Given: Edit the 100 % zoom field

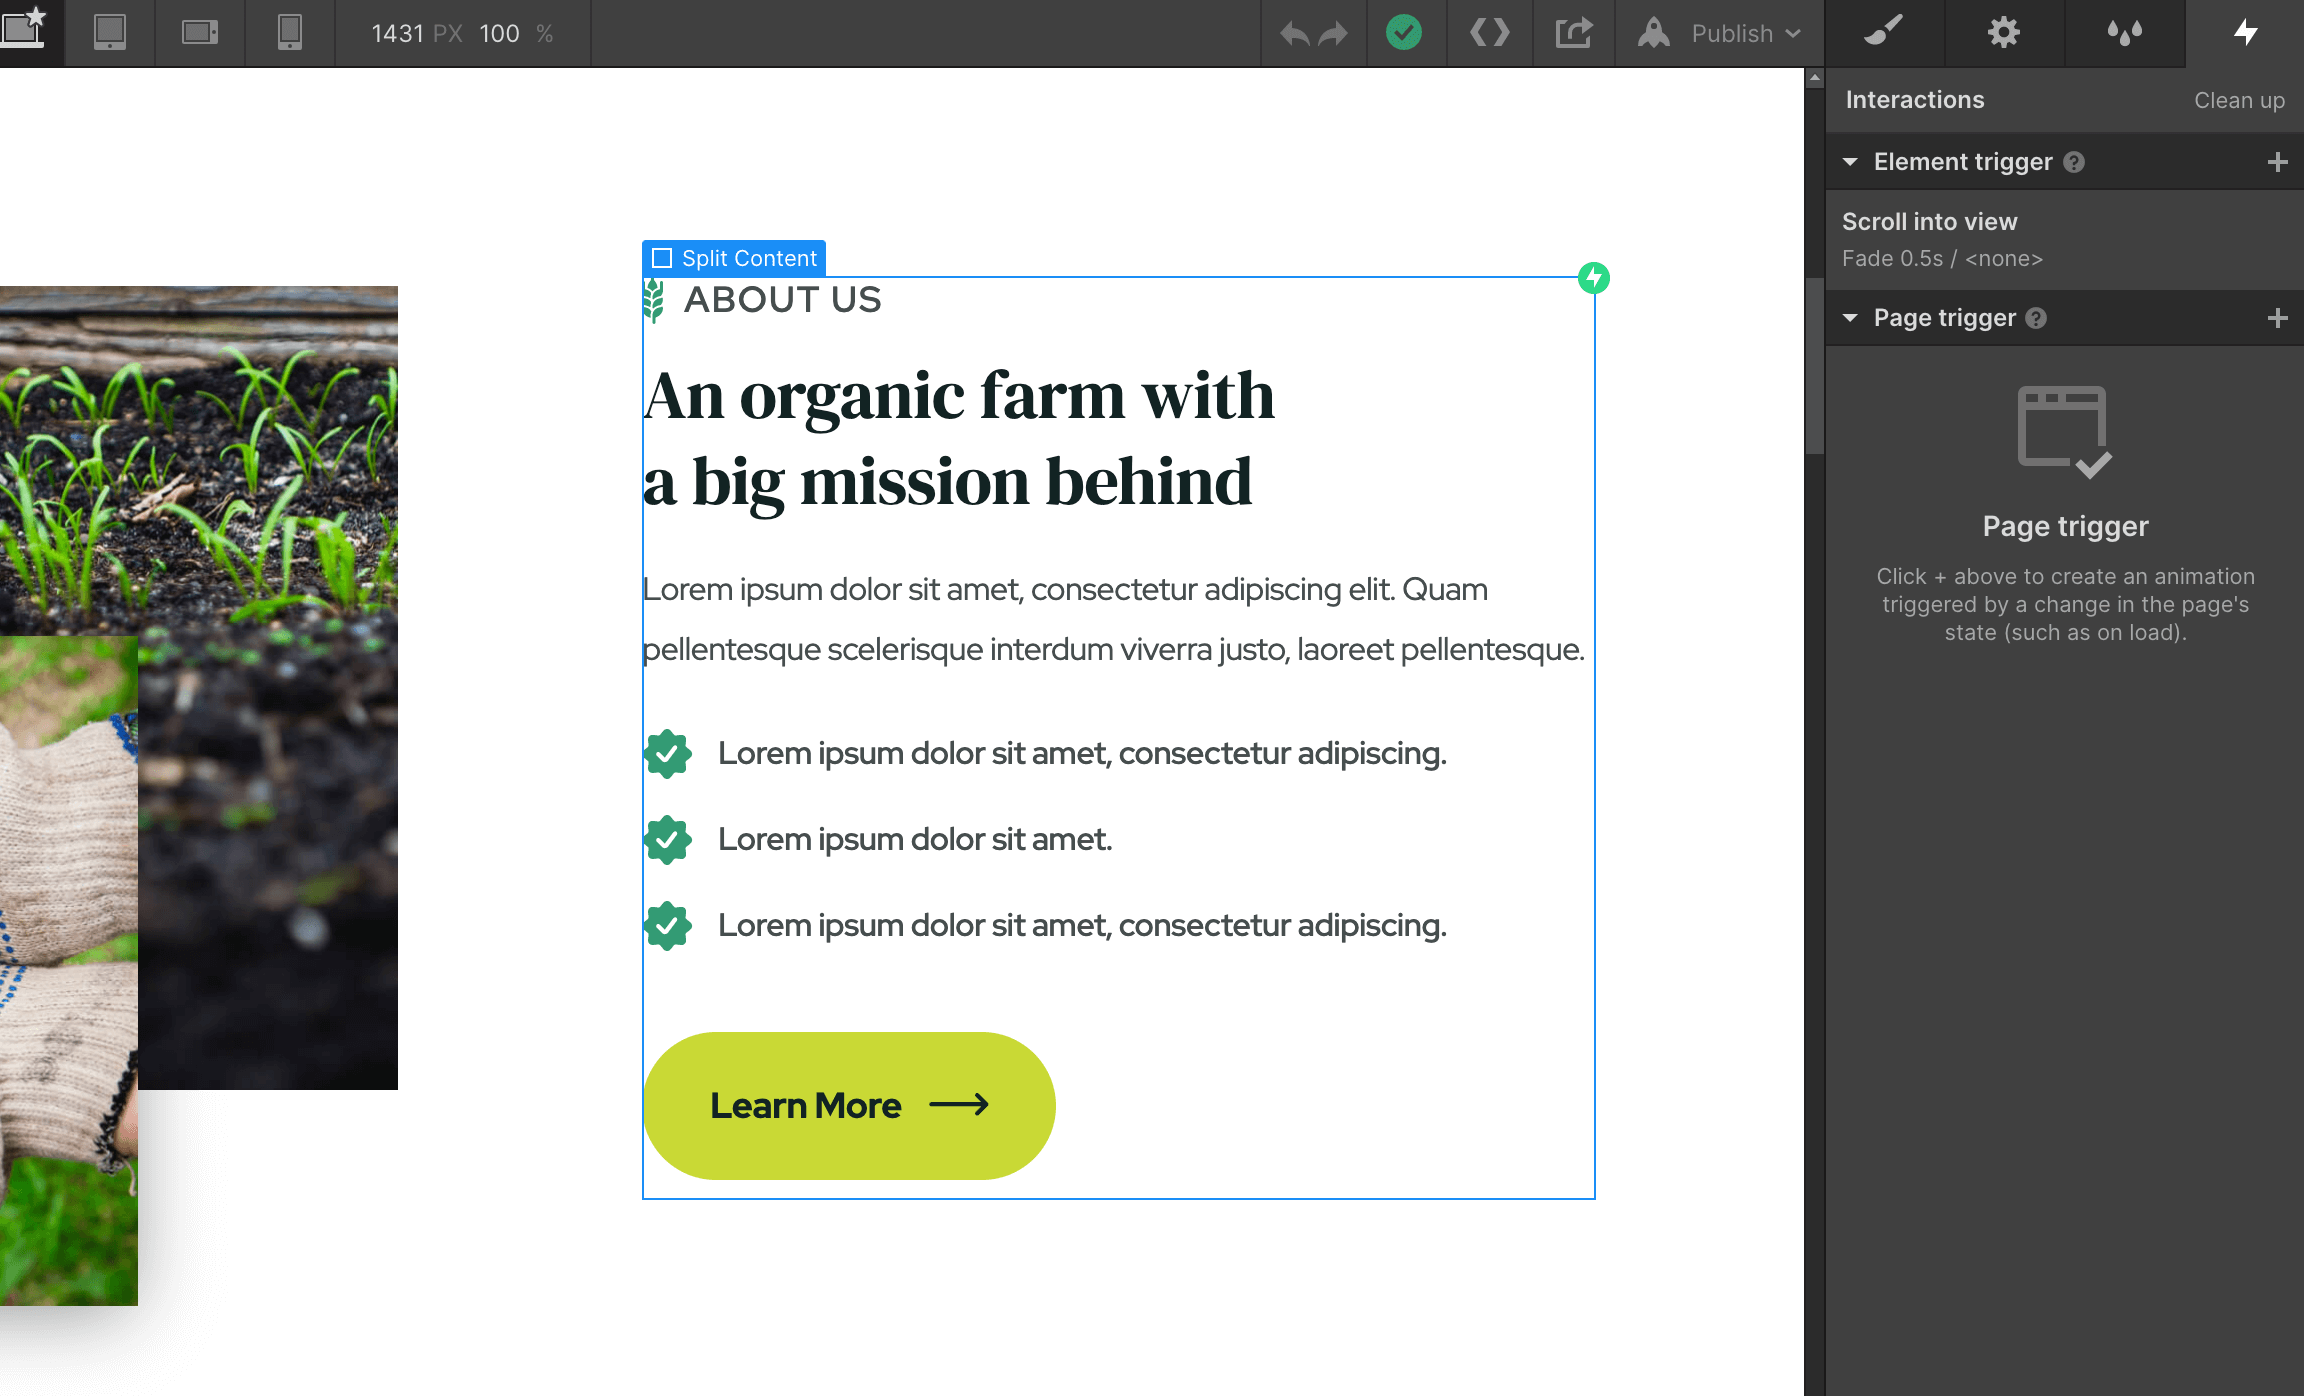Looking at the screenshot, I should point(499,34).
